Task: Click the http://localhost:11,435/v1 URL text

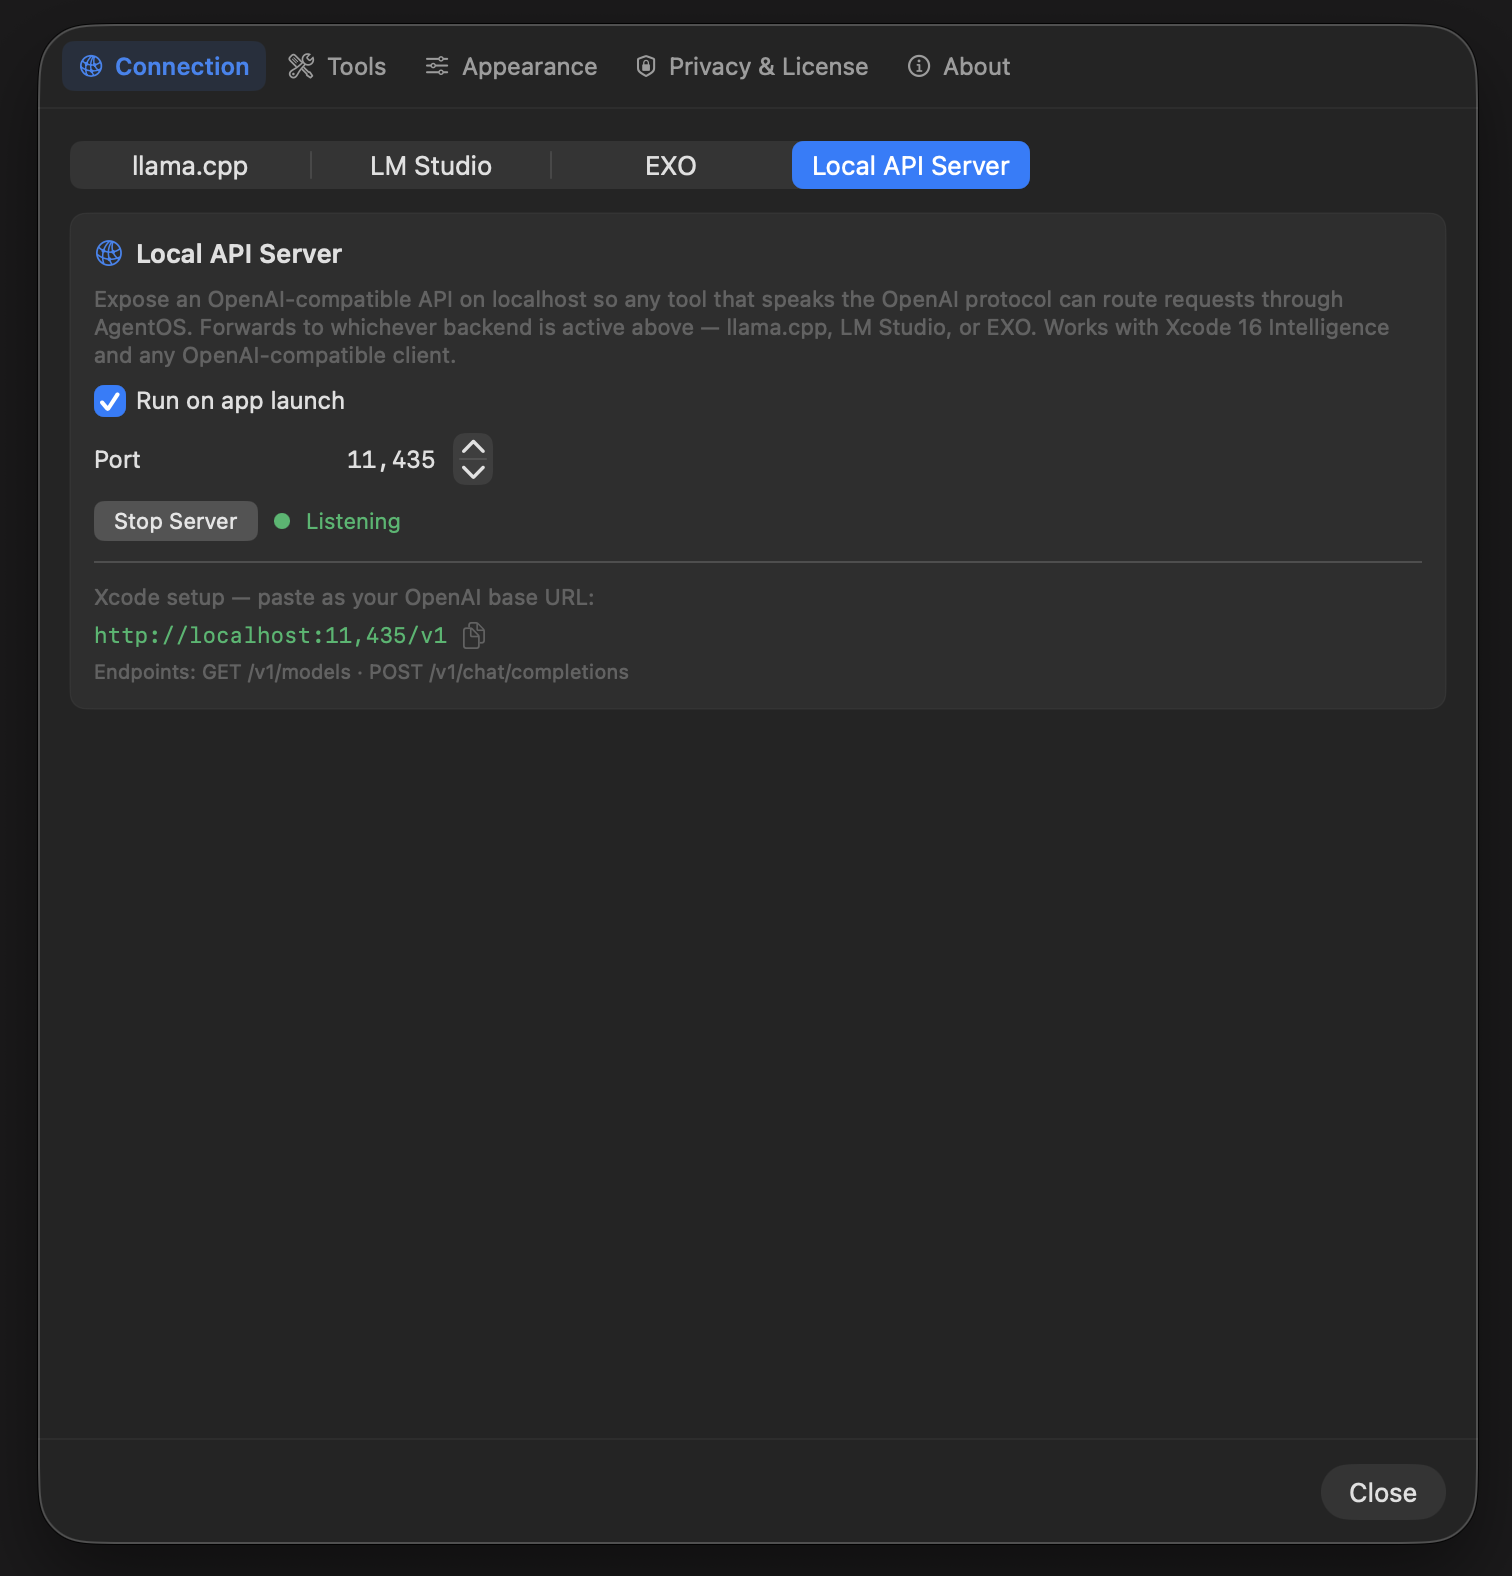Action: (270, 635)
